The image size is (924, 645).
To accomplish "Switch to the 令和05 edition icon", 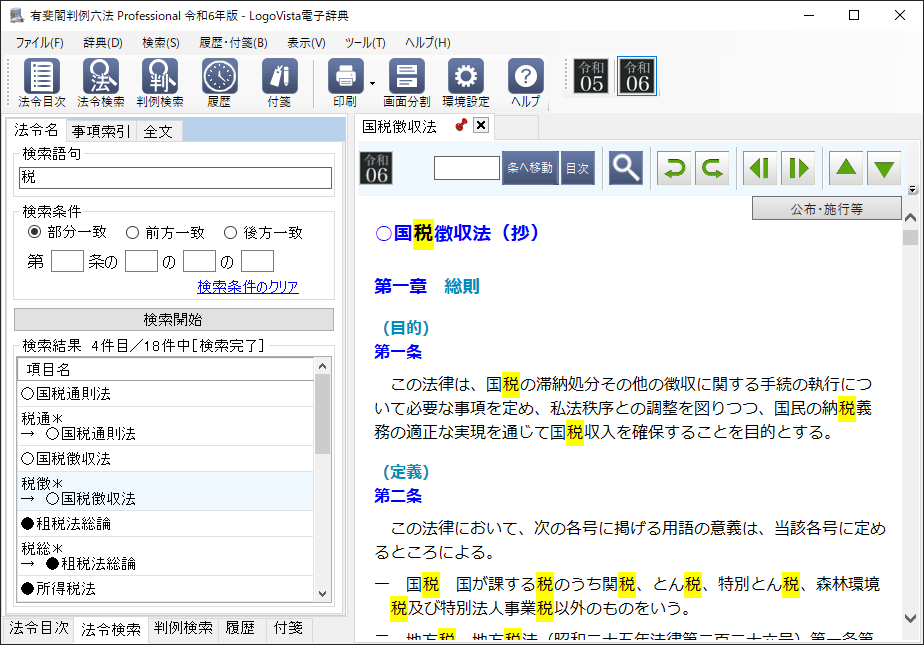I will [591, 76].
